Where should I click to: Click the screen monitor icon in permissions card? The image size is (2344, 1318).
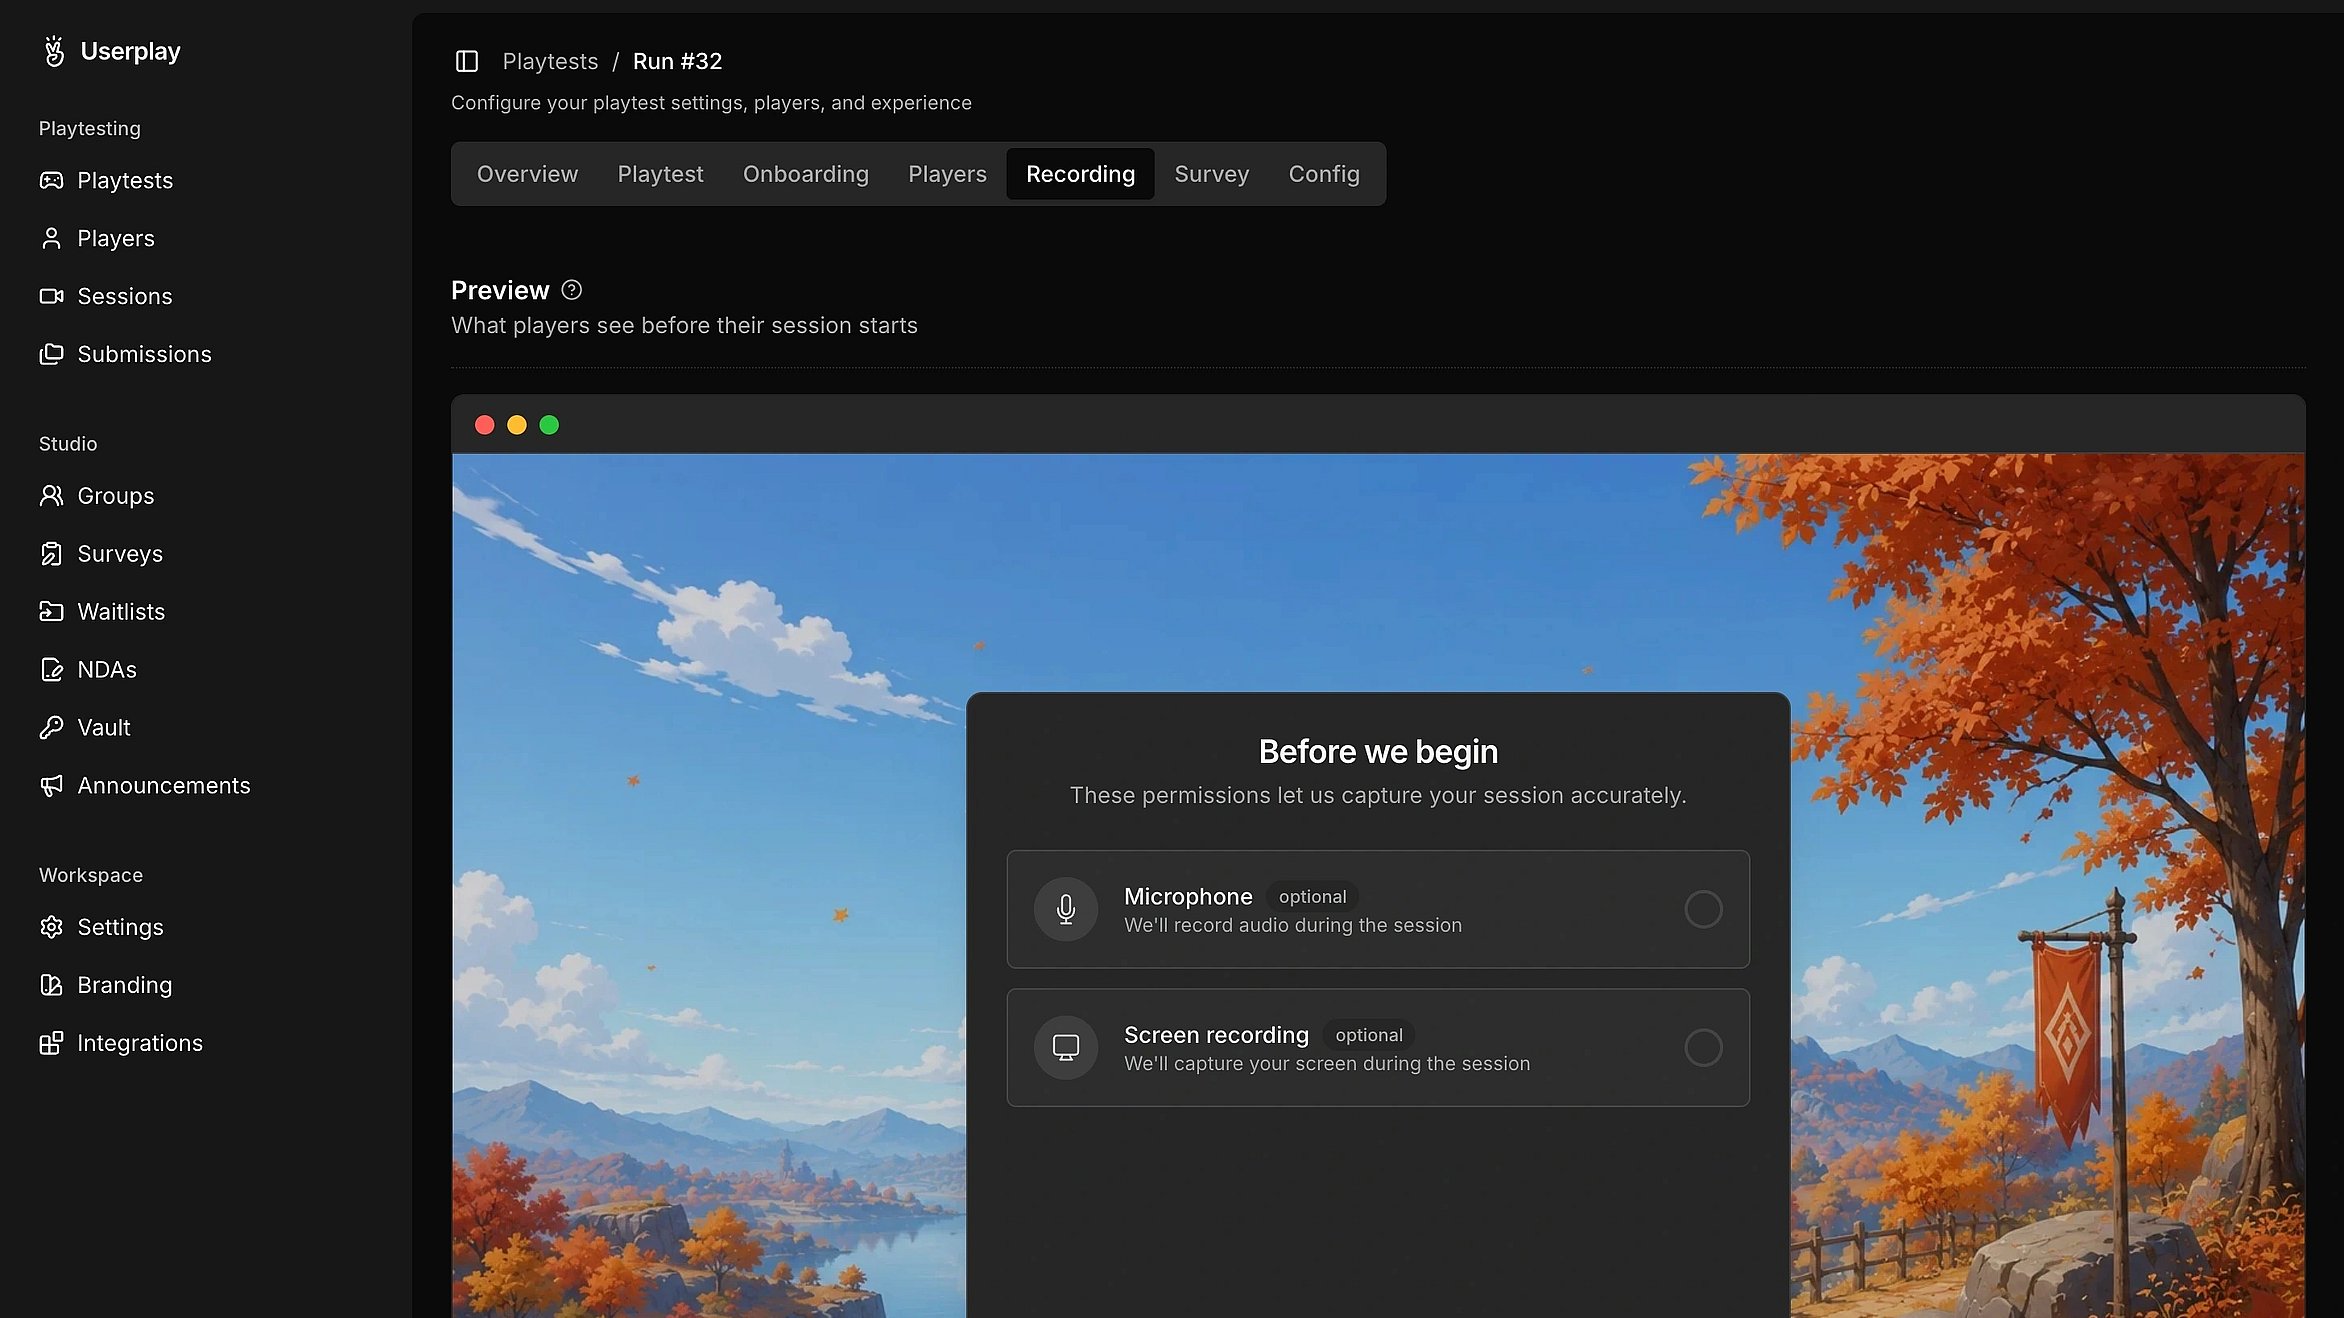pos(1066,1047)
